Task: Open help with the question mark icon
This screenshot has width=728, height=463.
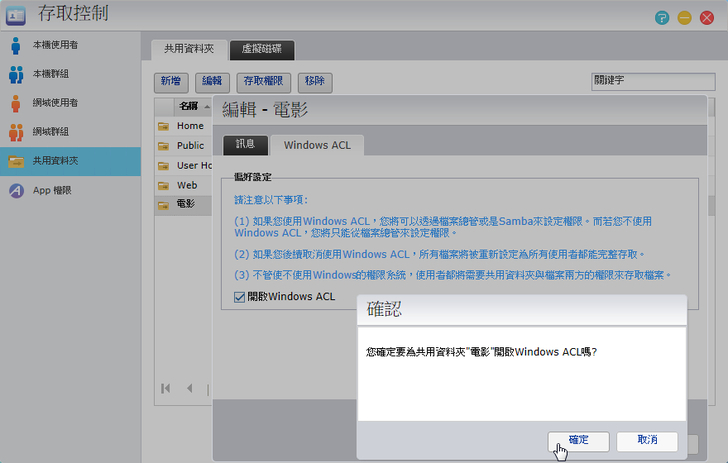Action: click(662, 18)
